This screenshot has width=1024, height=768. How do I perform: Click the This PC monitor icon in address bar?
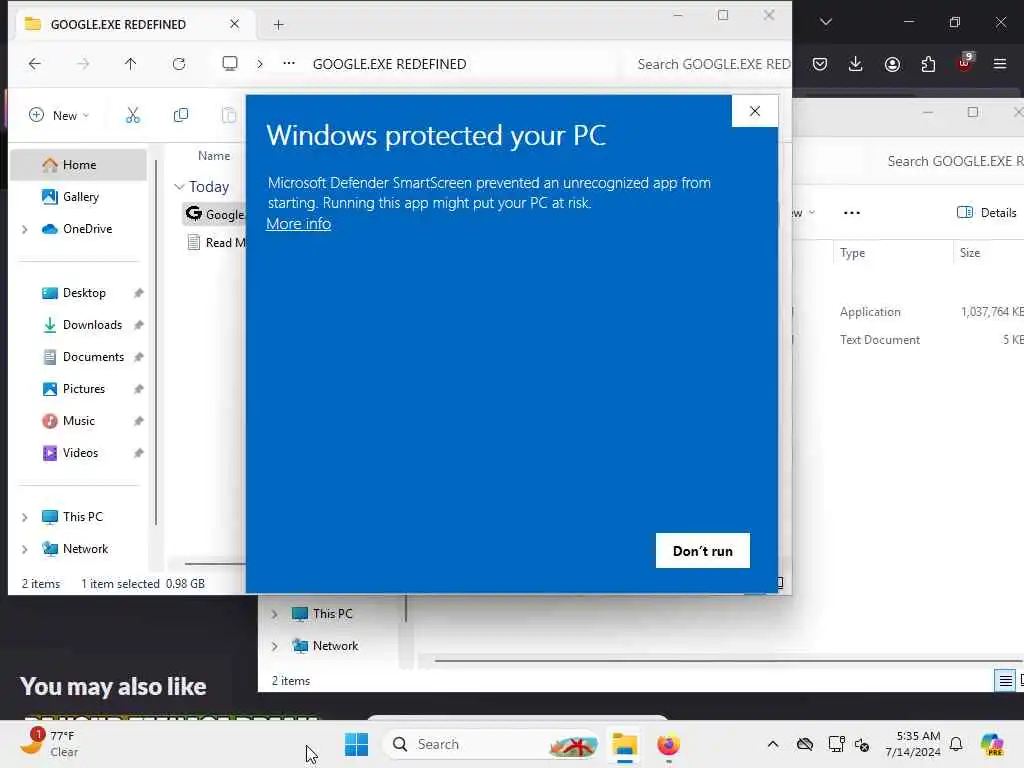click(230, 63)
